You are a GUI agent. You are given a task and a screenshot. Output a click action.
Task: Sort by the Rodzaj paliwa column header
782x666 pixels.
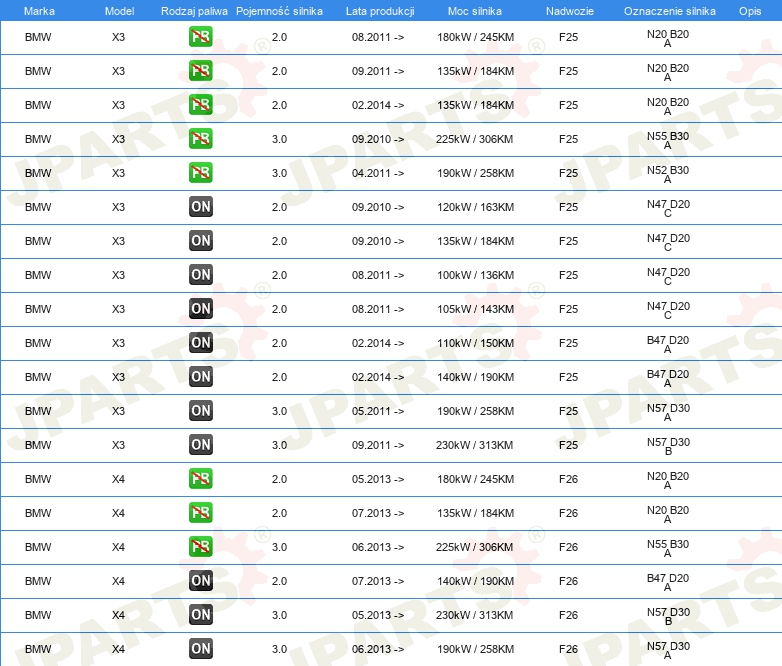click(194, 11)
